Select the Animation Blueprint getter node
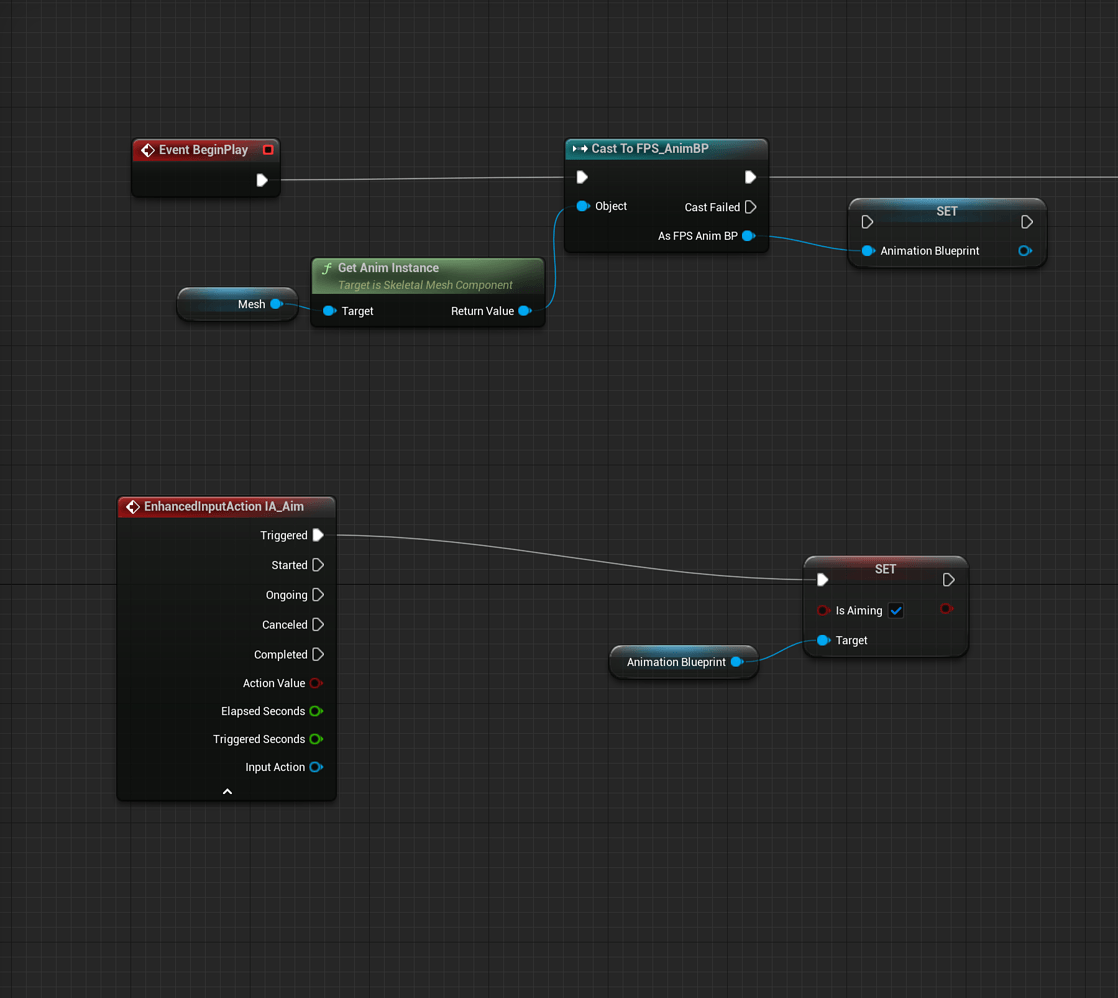Image resolution: width=1118 pixels, height=998 pixels. pos(684,662)
